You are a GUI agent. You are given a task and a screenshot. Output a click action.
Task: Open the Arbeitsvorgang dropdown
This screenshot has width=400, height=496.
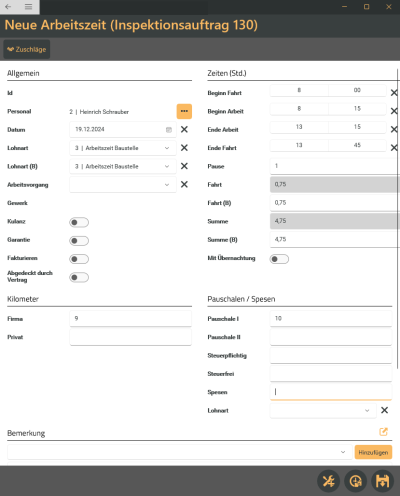167,185
